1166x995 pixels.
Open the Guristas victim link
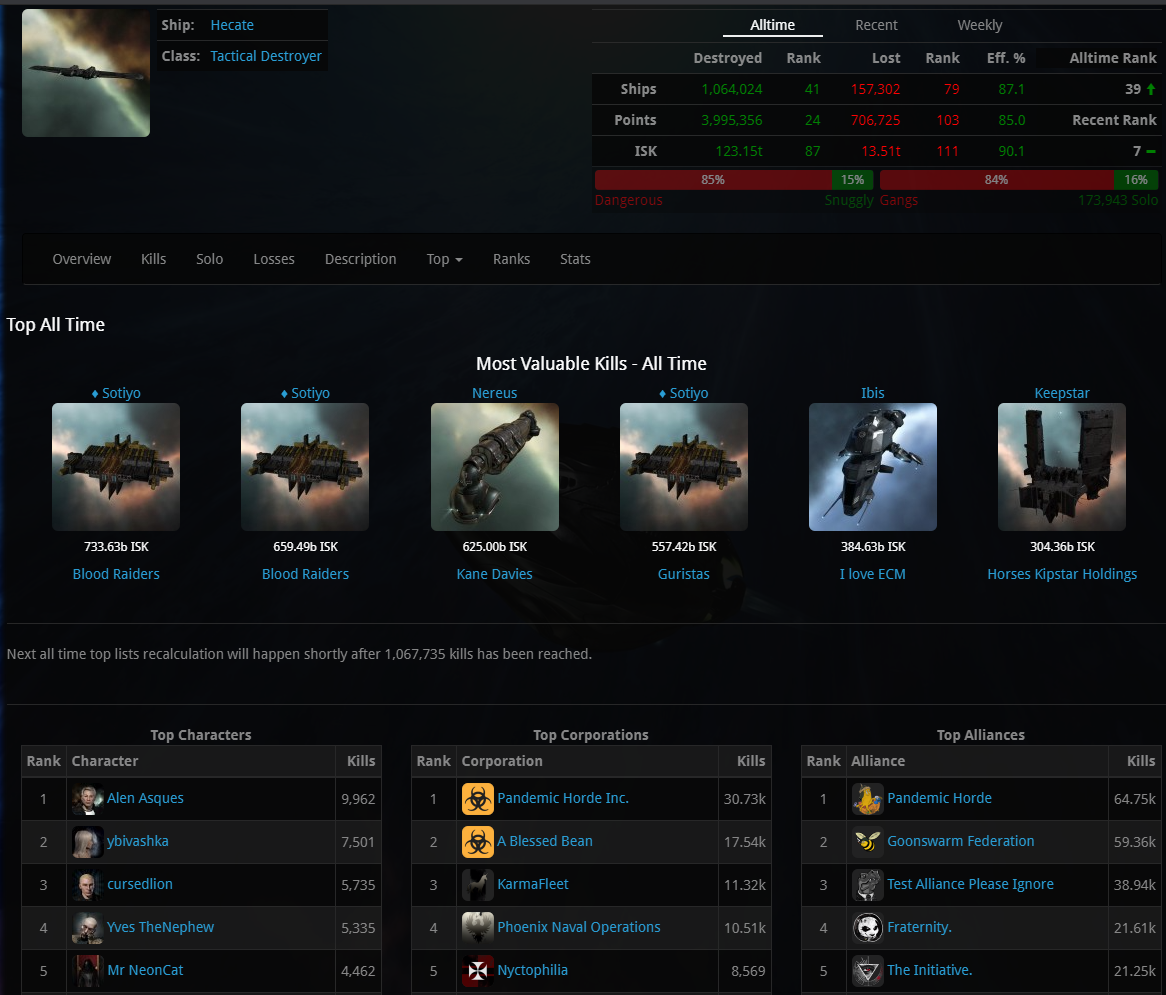point(683,574)
